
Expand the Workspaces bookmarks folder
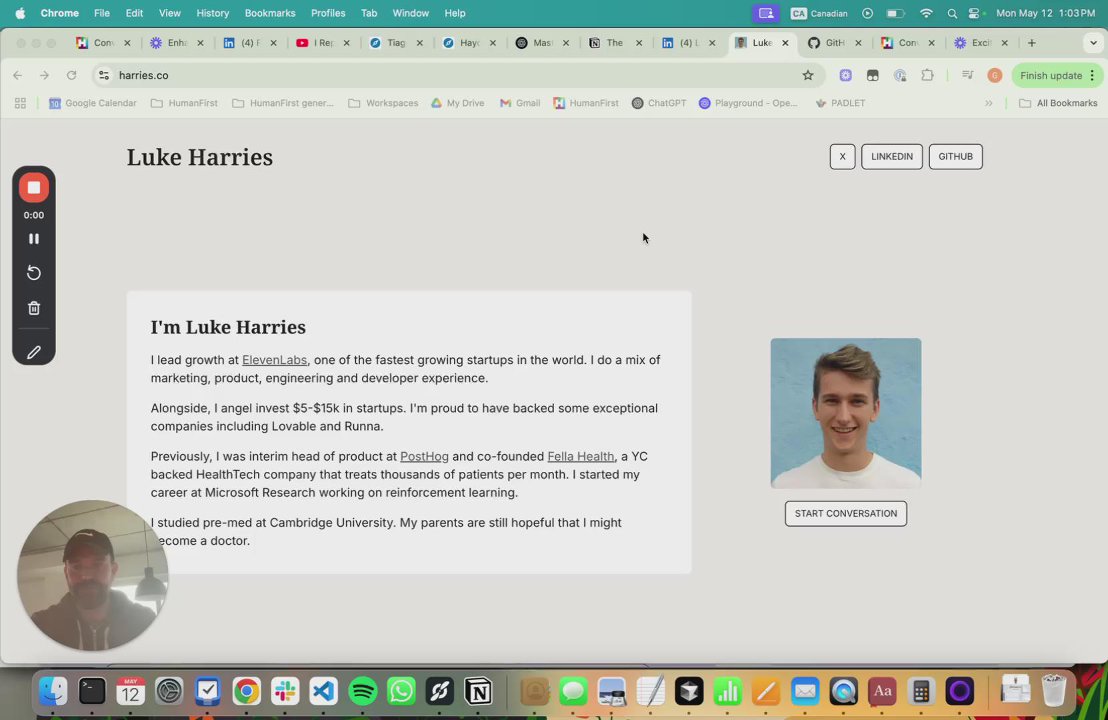click(383, 103)
